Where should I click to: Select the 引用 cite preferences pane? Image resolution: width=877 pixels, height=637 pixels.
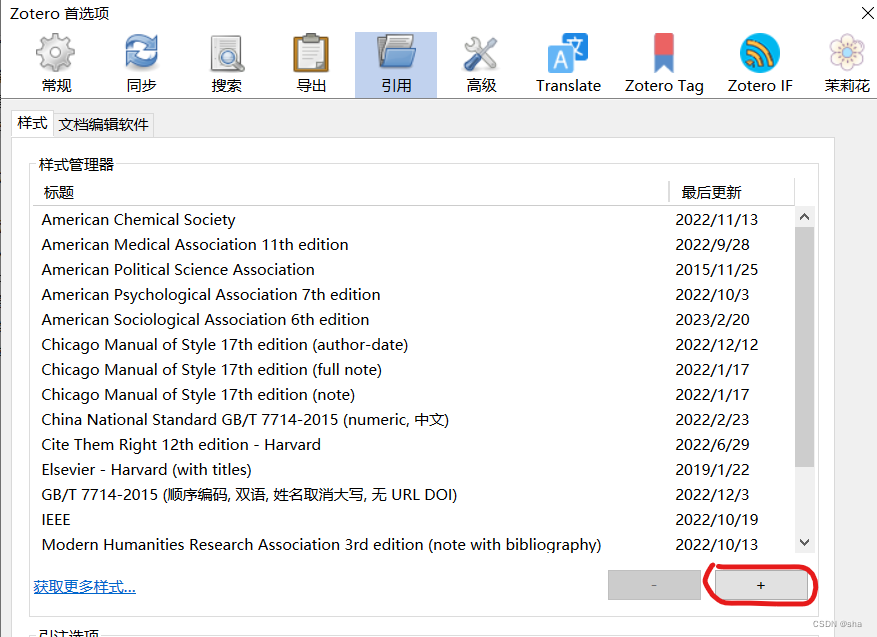[396, 64]
